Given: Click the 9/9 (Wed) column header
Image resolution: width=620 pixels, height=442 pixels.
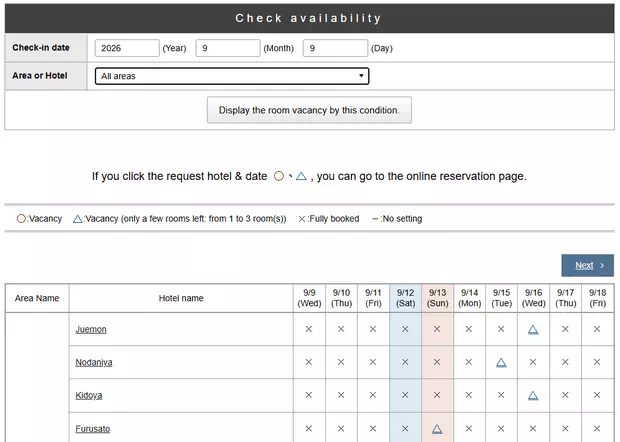Looking at the screenshot, I should (309, 298).
